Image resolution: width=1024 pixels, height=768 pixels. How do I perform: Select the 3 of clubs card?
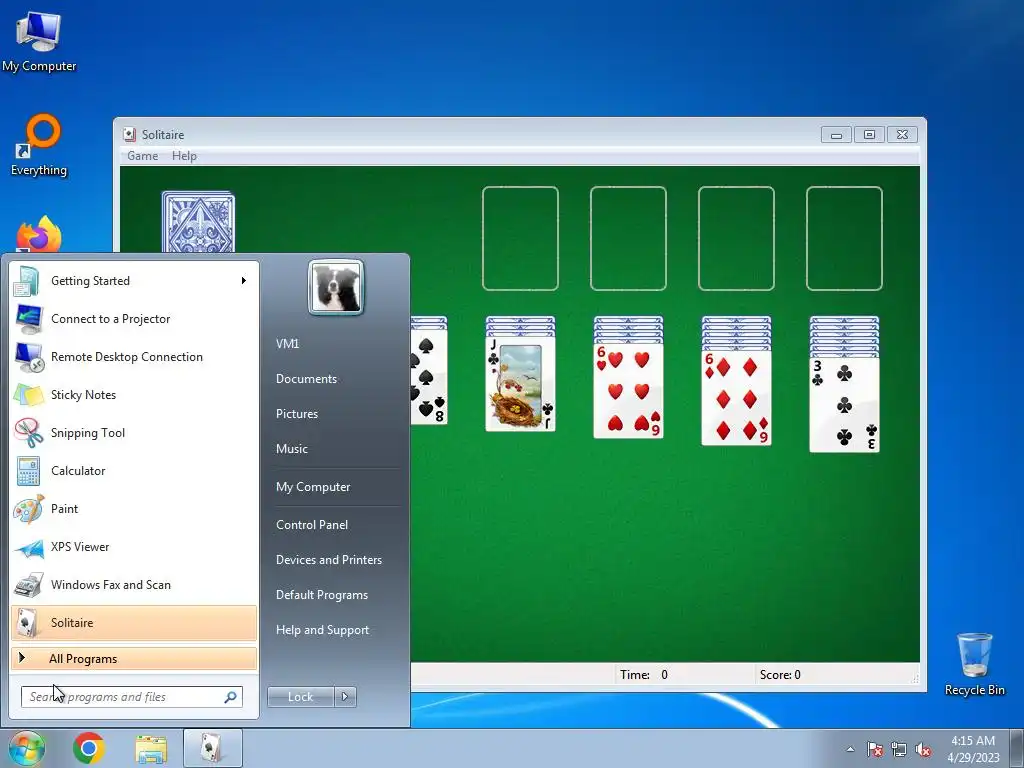(x=844, y=405)
